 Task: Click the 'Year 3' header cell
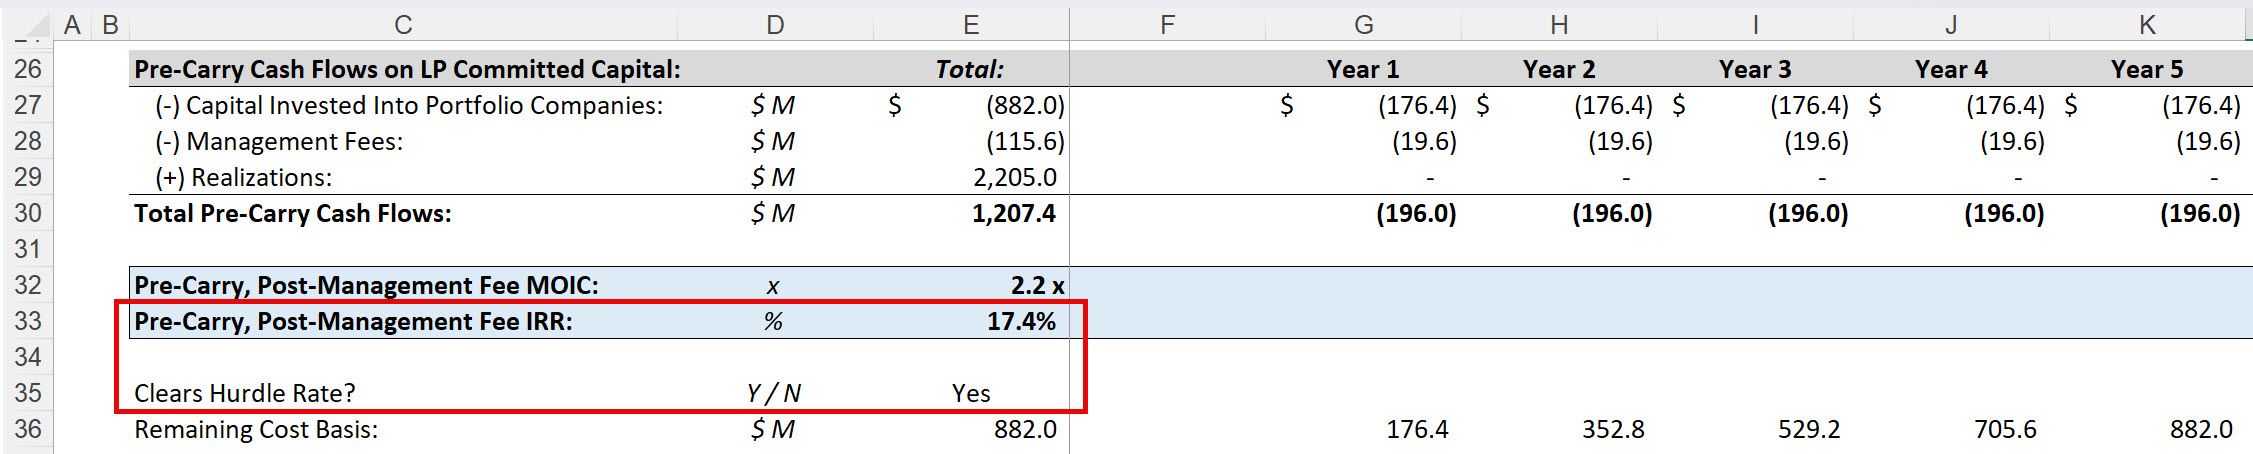pyautogui.click(x=1755, y=69)
